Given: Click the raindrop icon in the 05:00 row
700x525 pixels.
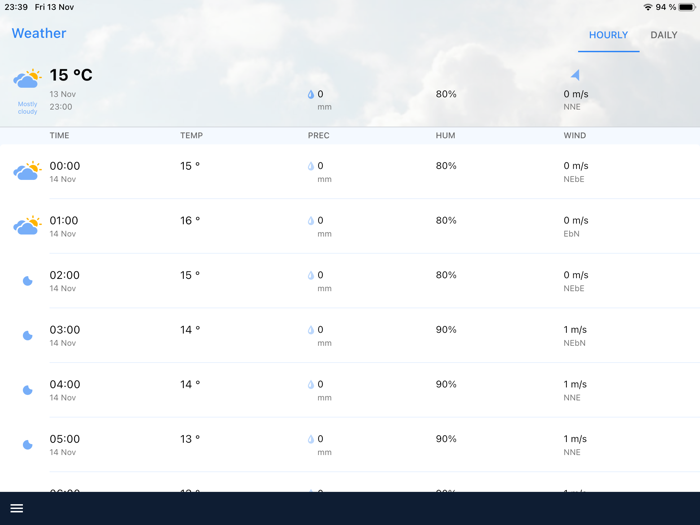Looking at the screenshot, I should pos(311,439).
